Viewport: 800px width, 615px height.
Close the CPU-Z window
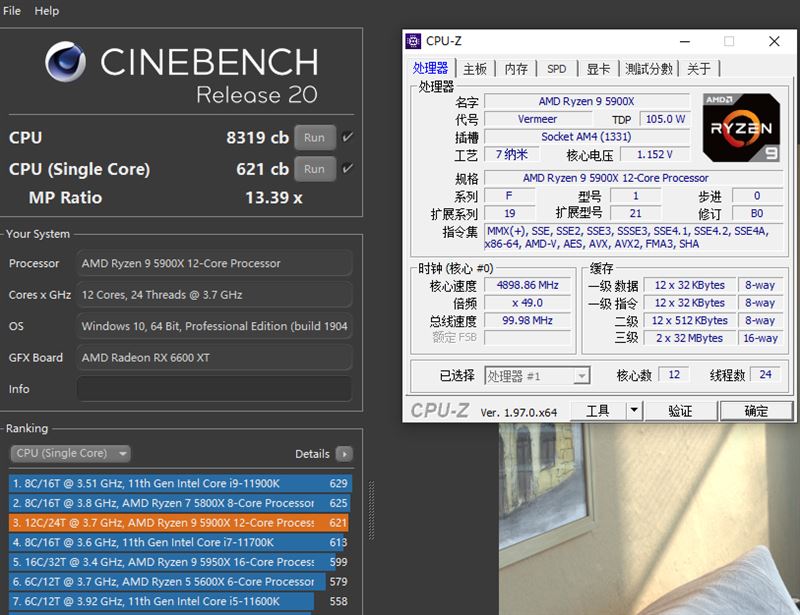[774, 41]
